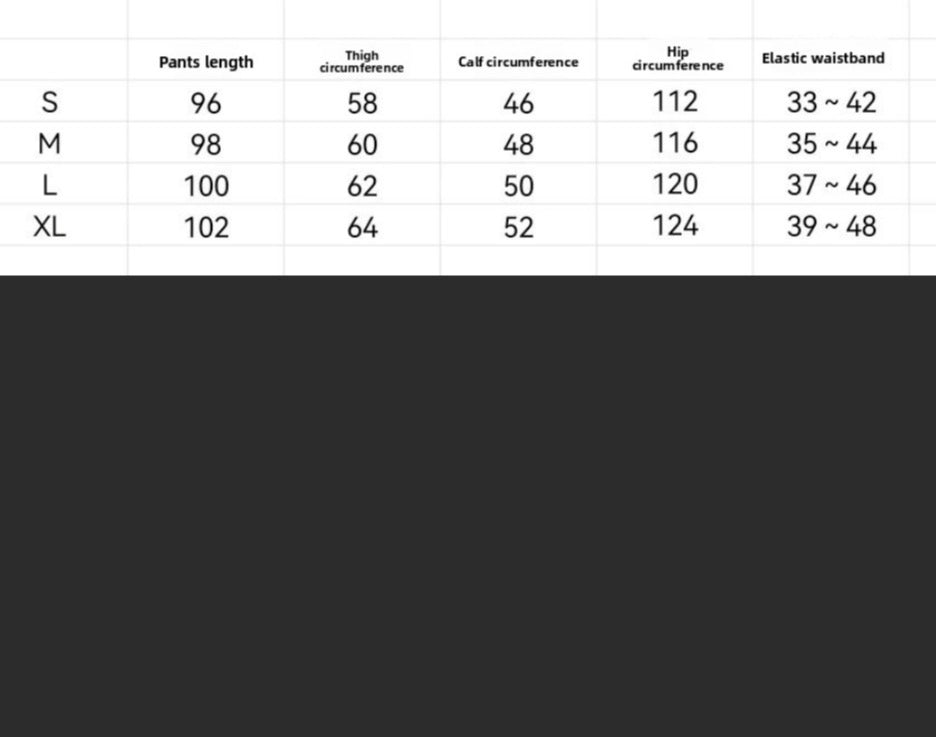Click the XL size row label

tap(50, 226)
